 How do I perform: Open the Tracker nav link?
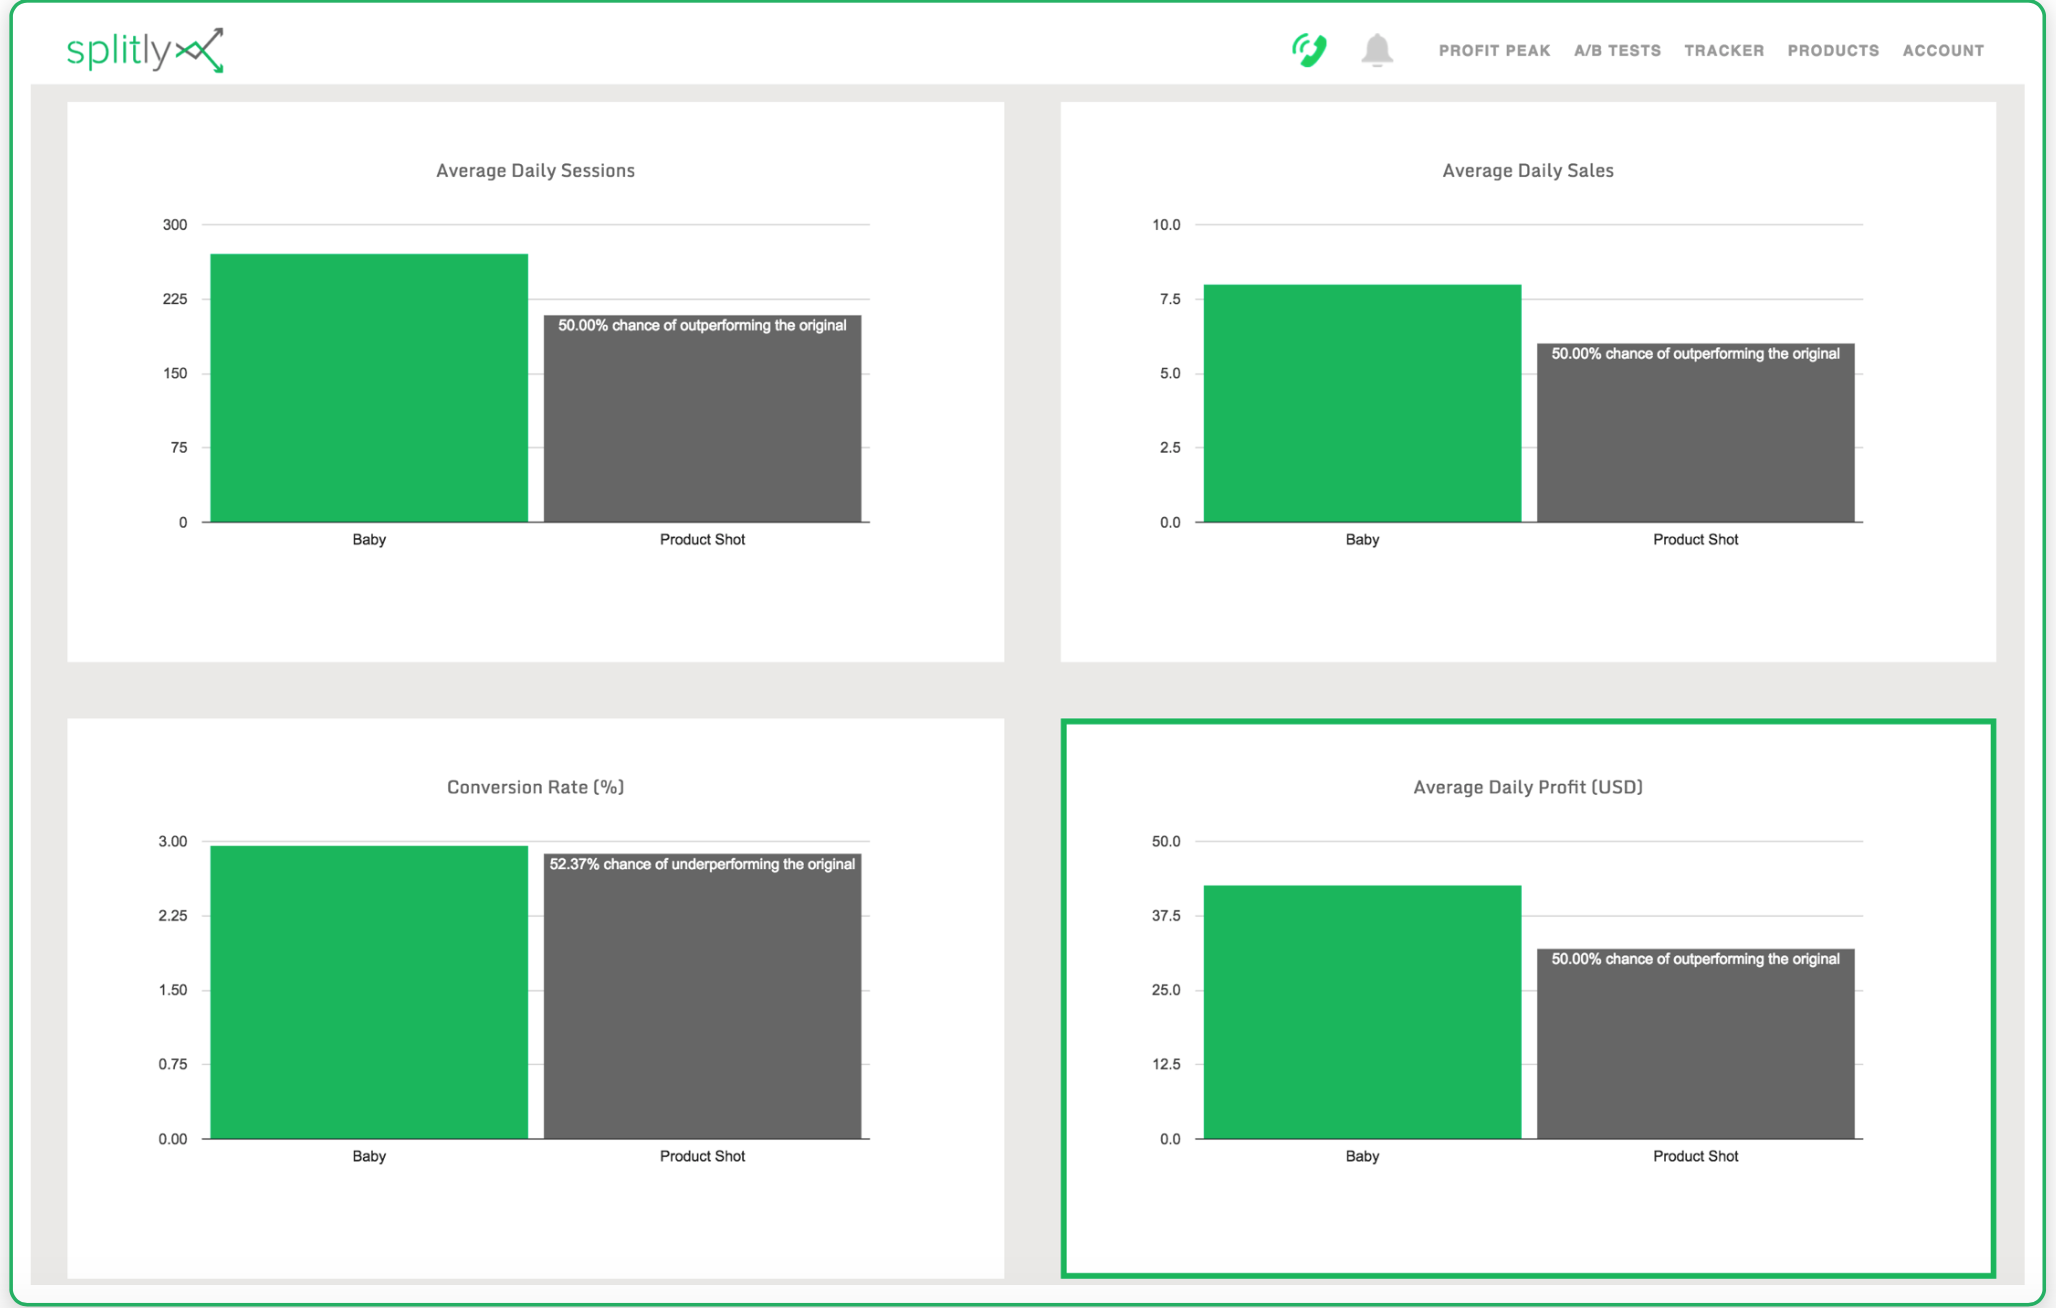pyautogui.click(x=1724, y=51)
